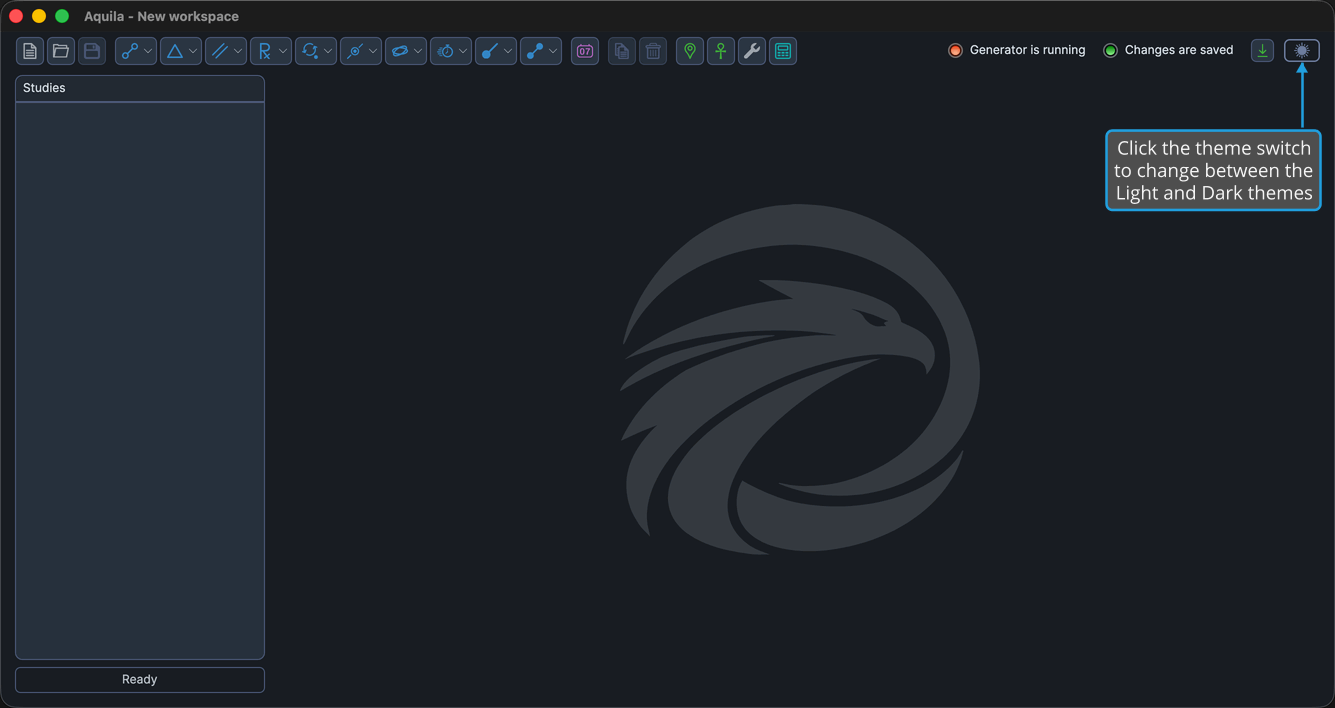Open the line-through-circle tool dropdown
This screenshot has height=708, width=1335.
pos(373,51)
